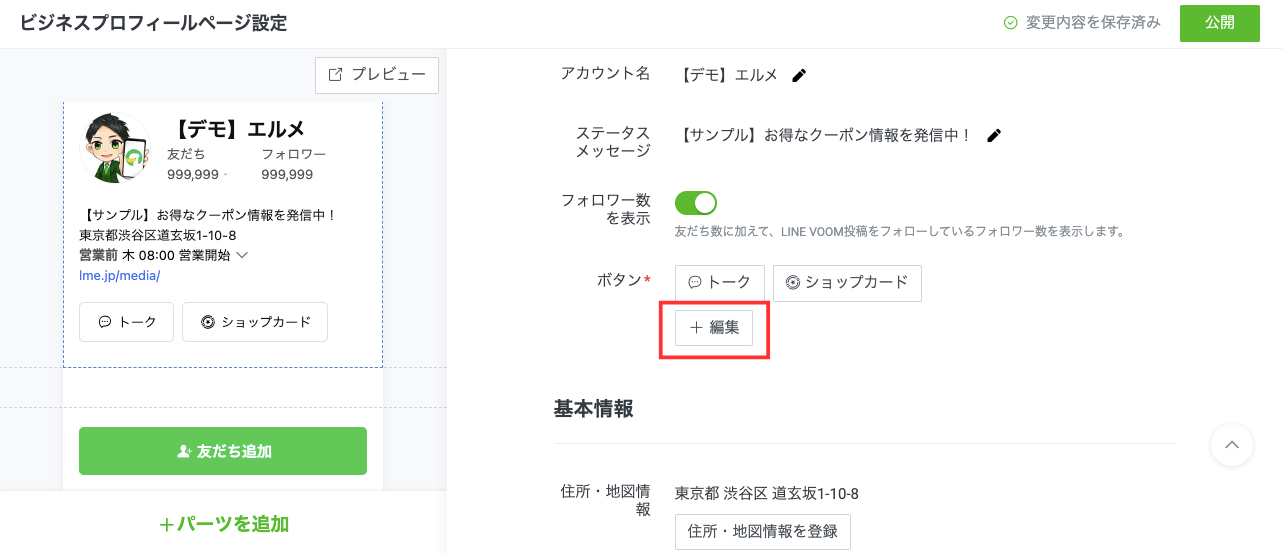Click the profile avatar image in the preview

tap(115, 149)
